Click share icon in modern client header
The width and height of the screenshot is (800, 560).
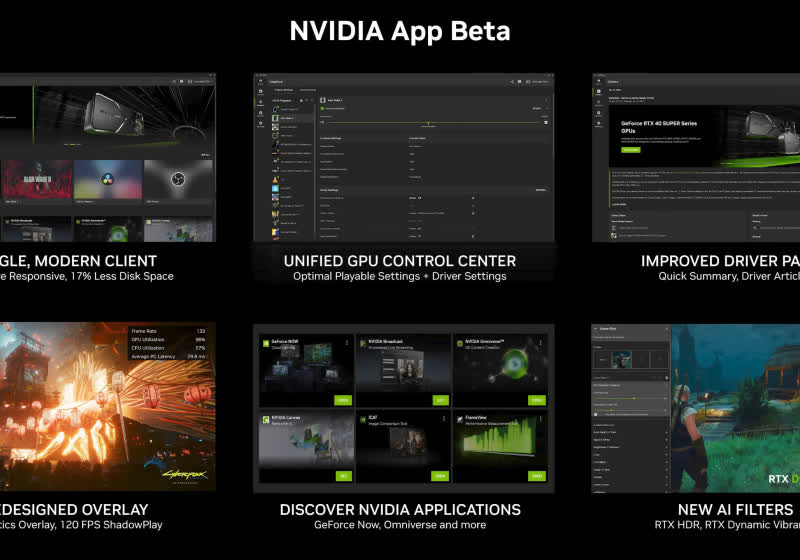pyautogui.click(x=174, y=82)
